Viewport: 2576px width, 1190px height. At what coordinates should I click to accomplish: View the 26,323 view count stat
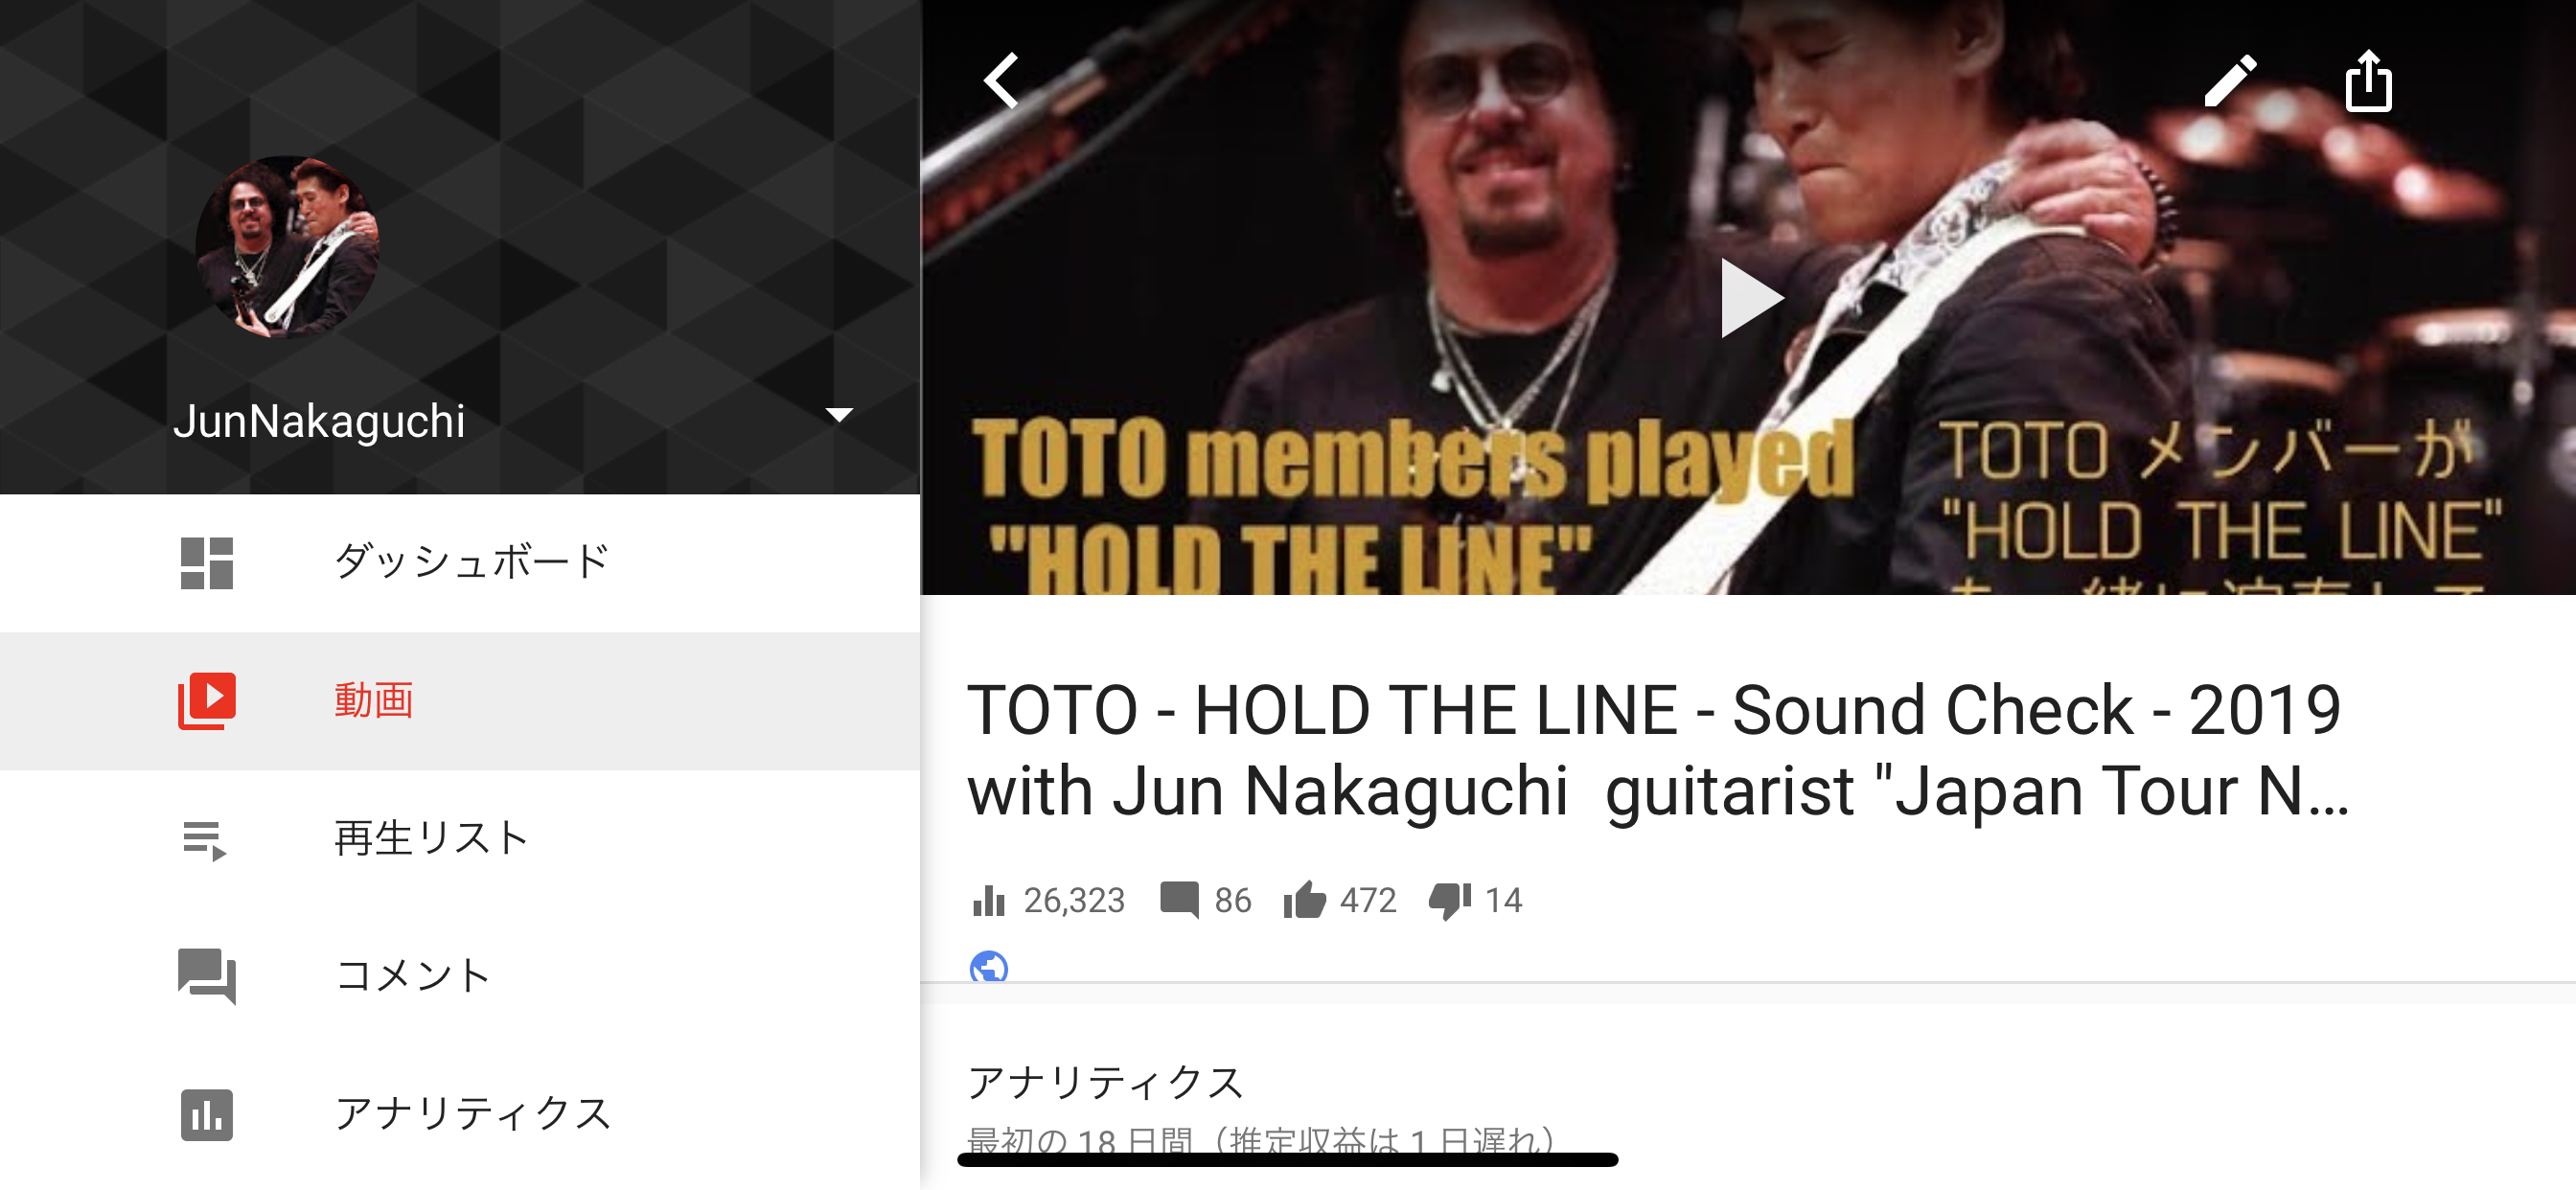1048,900
